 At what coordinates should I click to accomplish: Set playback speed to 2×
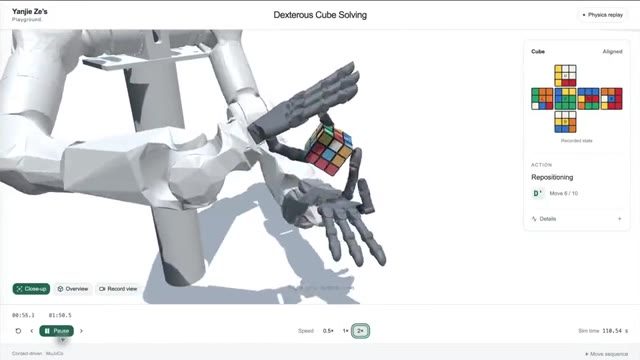pos(360,331)
